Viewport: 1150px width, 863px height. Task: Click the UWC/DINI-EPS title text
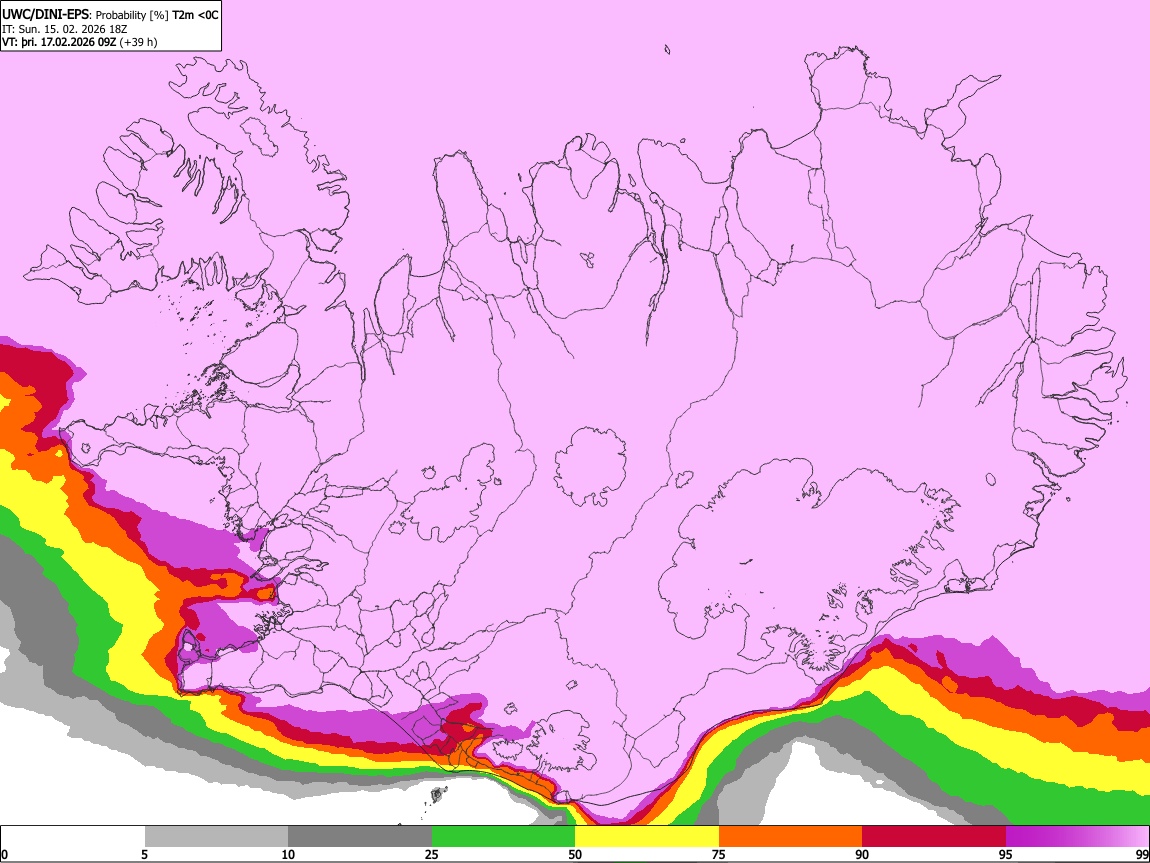pyautogui.click(x=45, y=15)
